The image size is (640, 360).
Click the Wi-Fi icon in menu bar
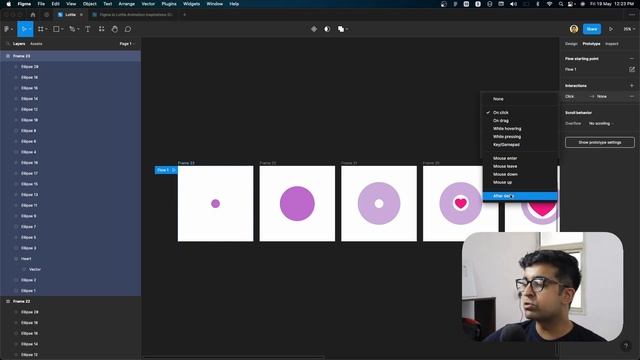point(549,4)
